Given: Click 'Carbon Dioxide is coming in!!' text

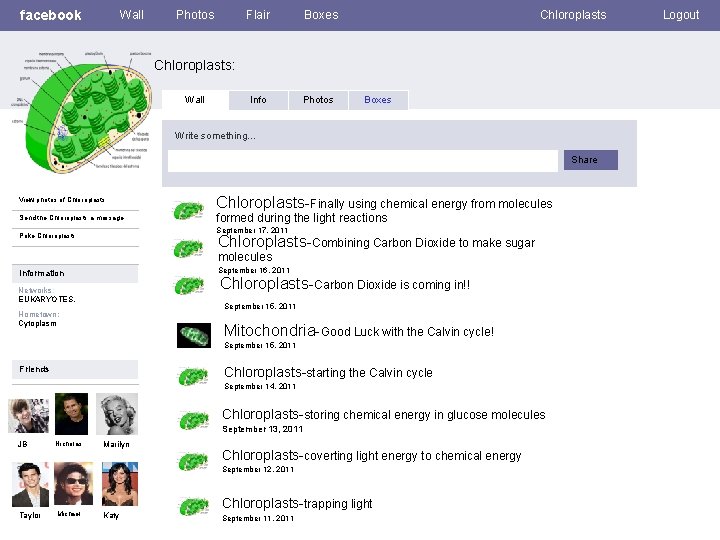Looking at the screenshot, I should coord(392,285).
